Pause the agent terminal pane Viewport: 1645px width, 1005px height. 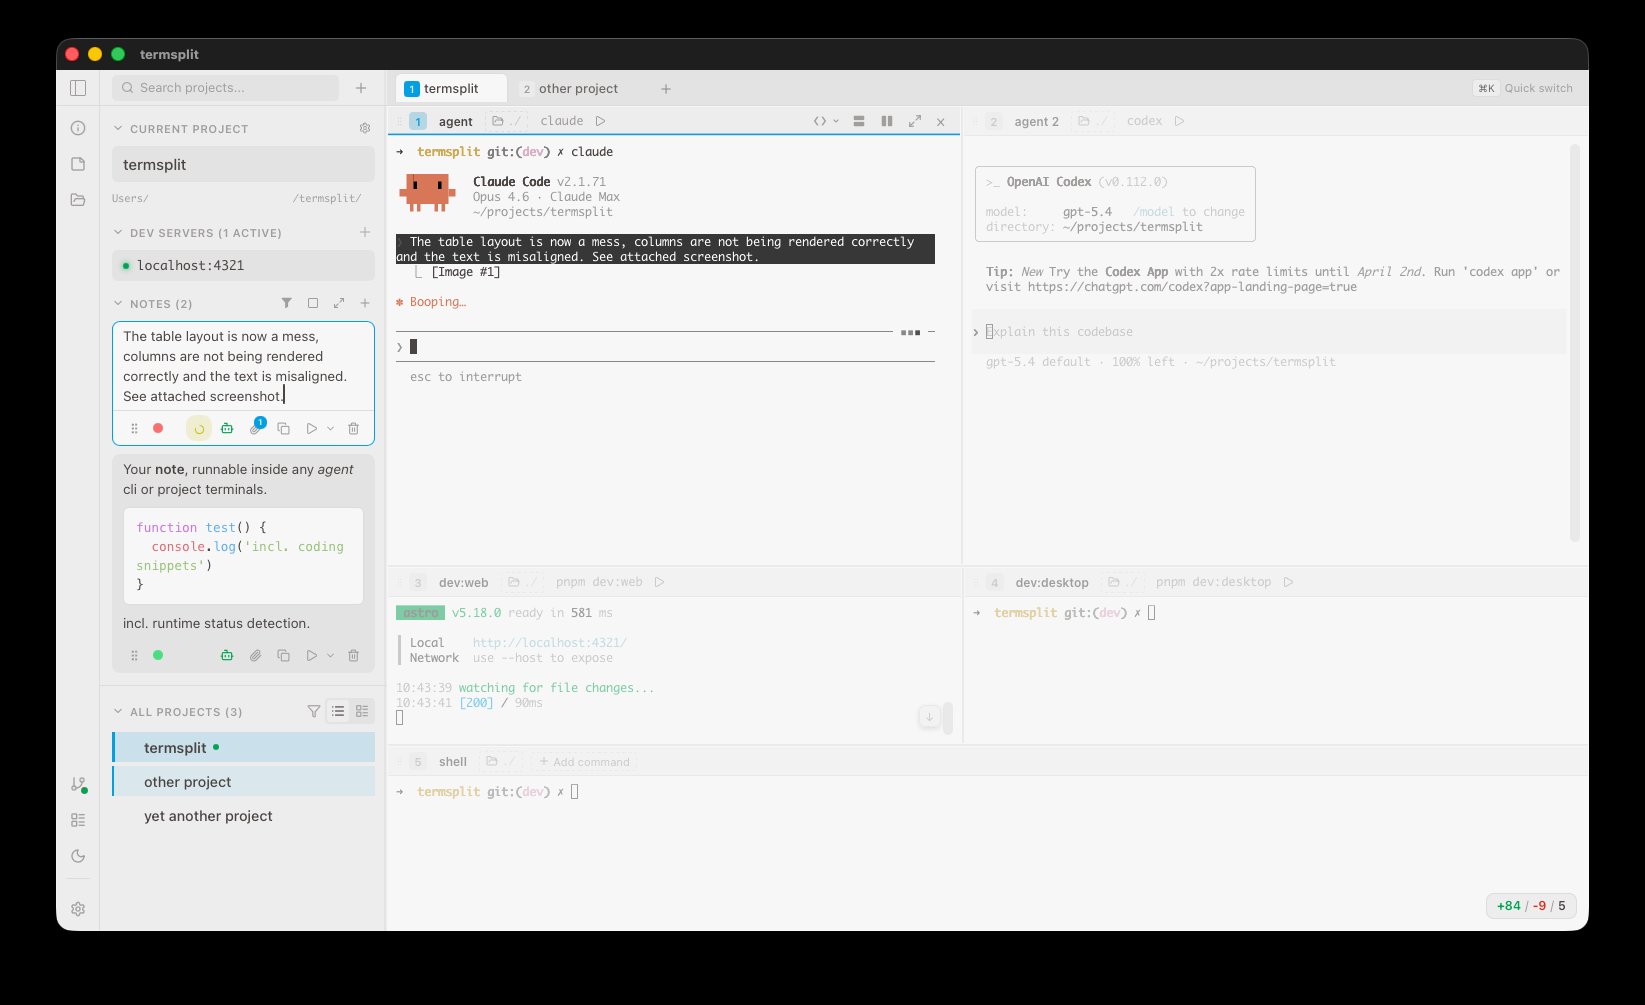coord(886,120)
